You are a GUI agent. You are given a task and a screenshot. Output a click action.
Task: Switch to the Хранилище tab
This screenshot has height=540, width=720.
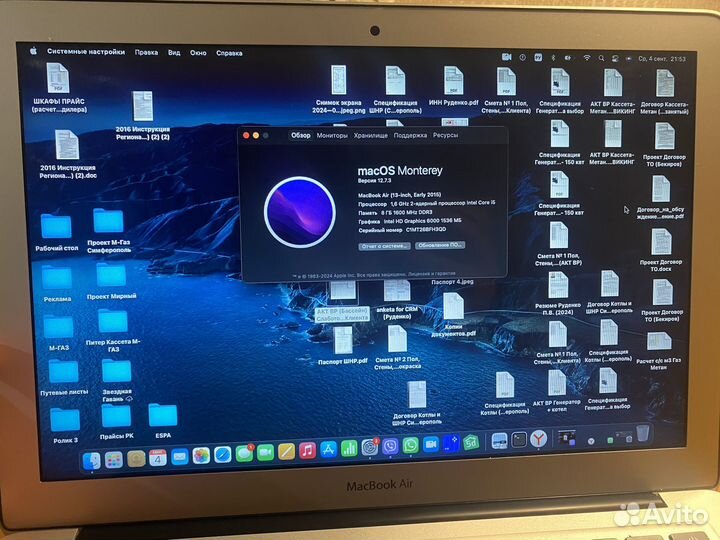point(371,135)
